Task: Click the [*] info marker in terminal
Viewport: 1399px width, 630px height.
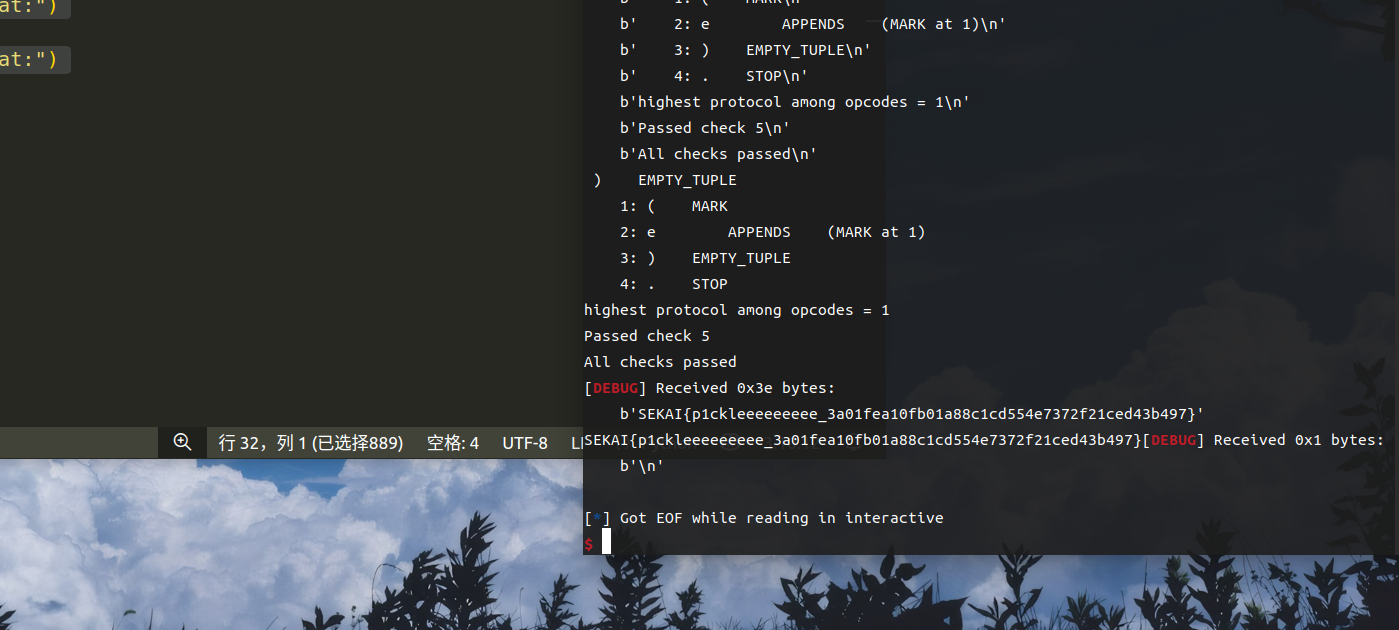Action: click(x=597, y=518)
